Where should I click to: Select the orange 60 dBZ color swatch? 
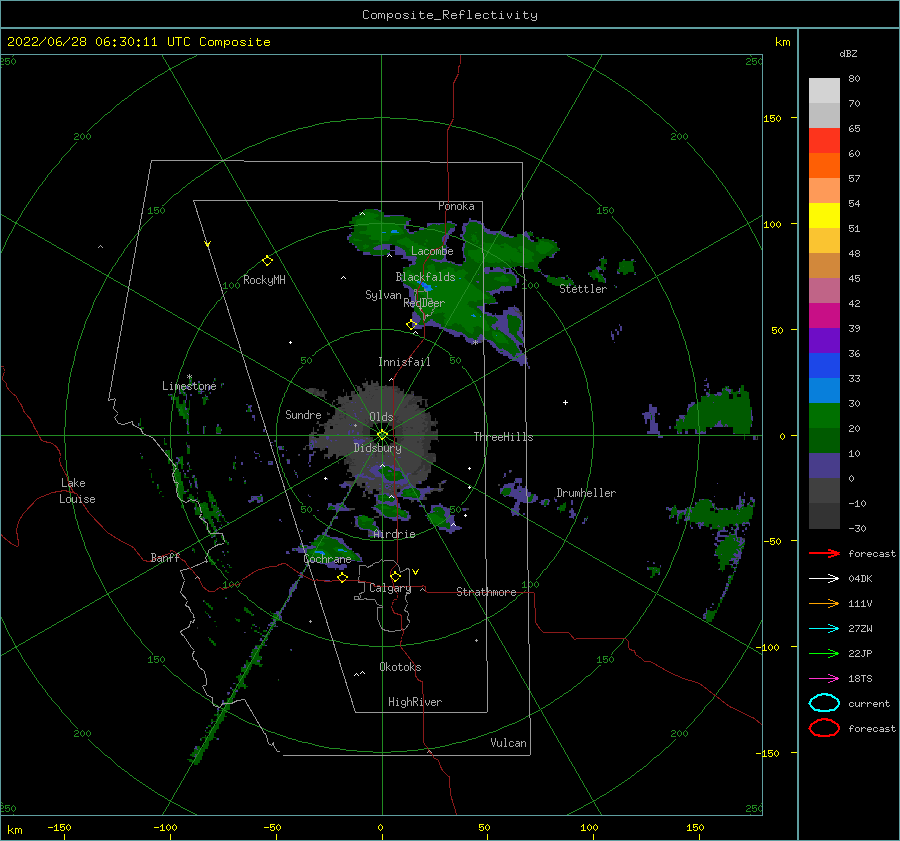[824, 165]
